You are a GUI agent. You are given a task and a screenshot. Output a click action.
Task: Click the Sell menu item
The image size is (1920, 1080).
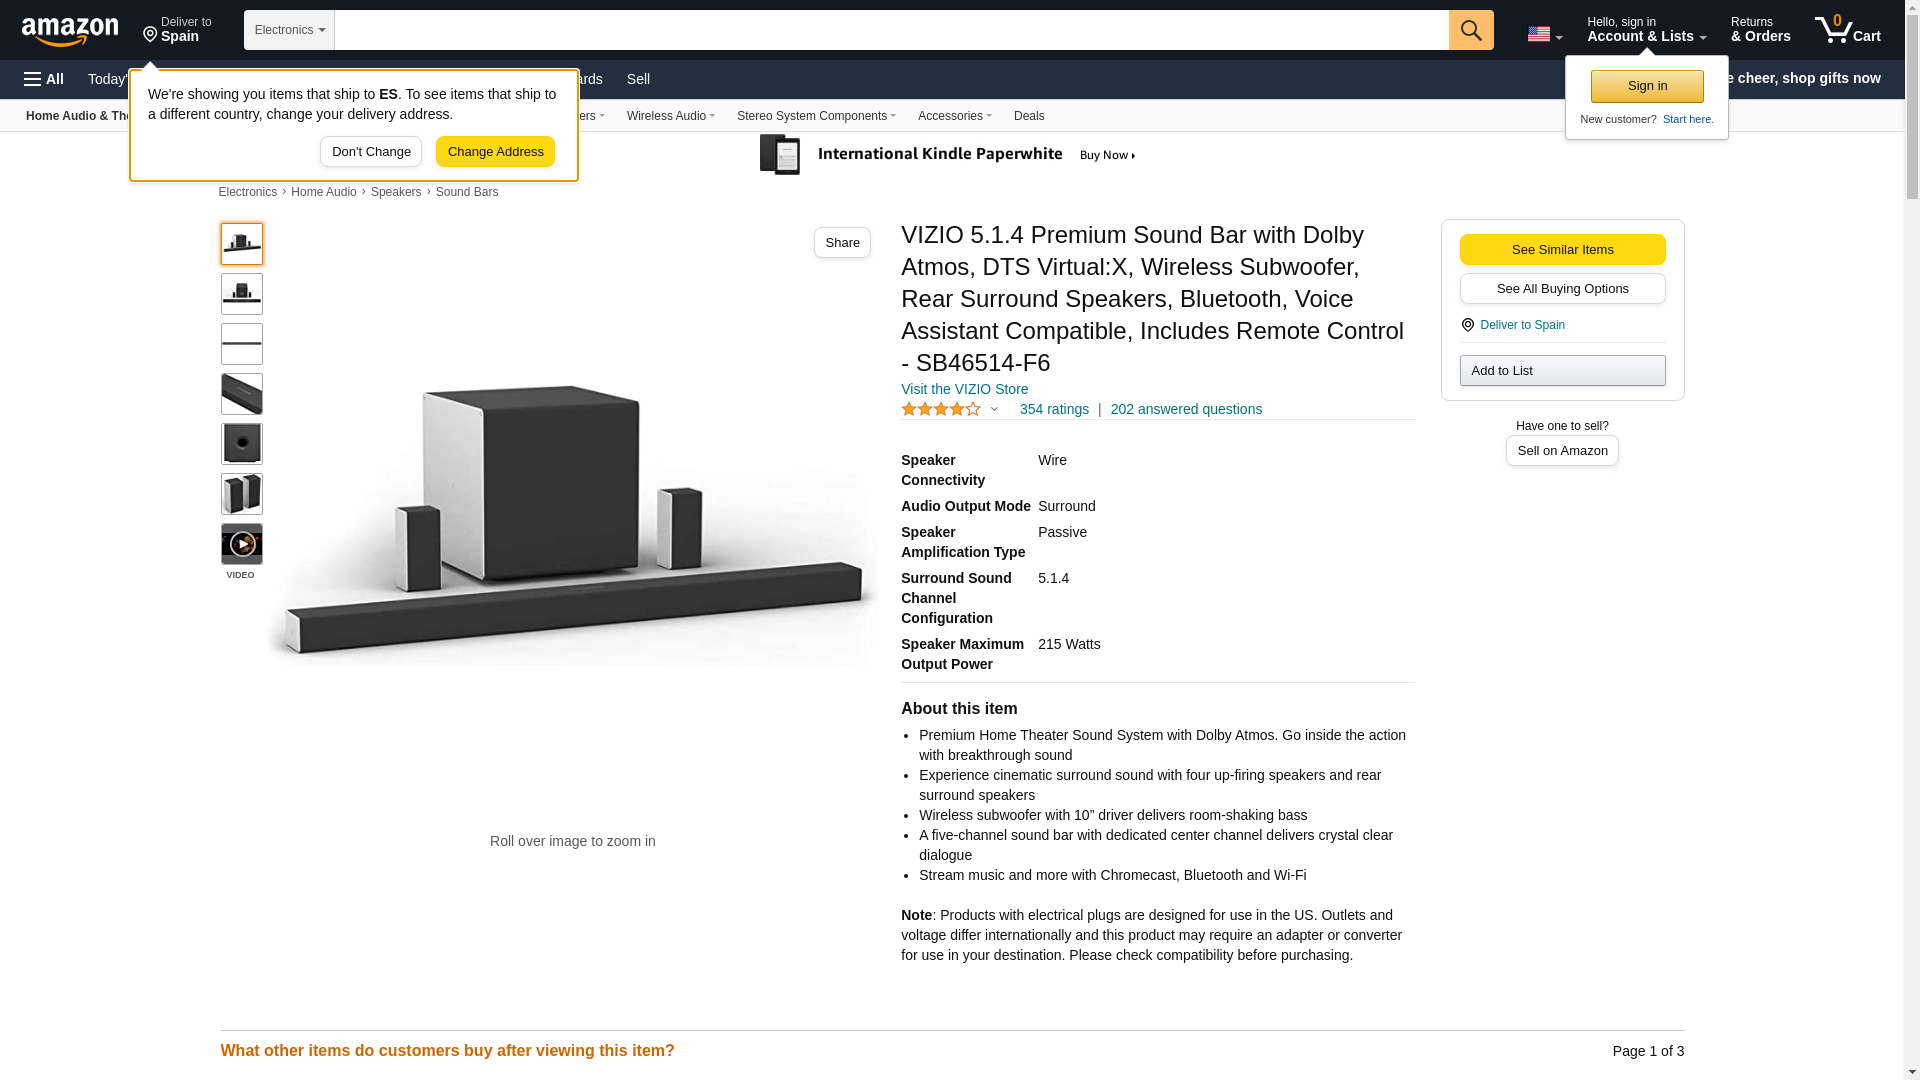point(638,79)
